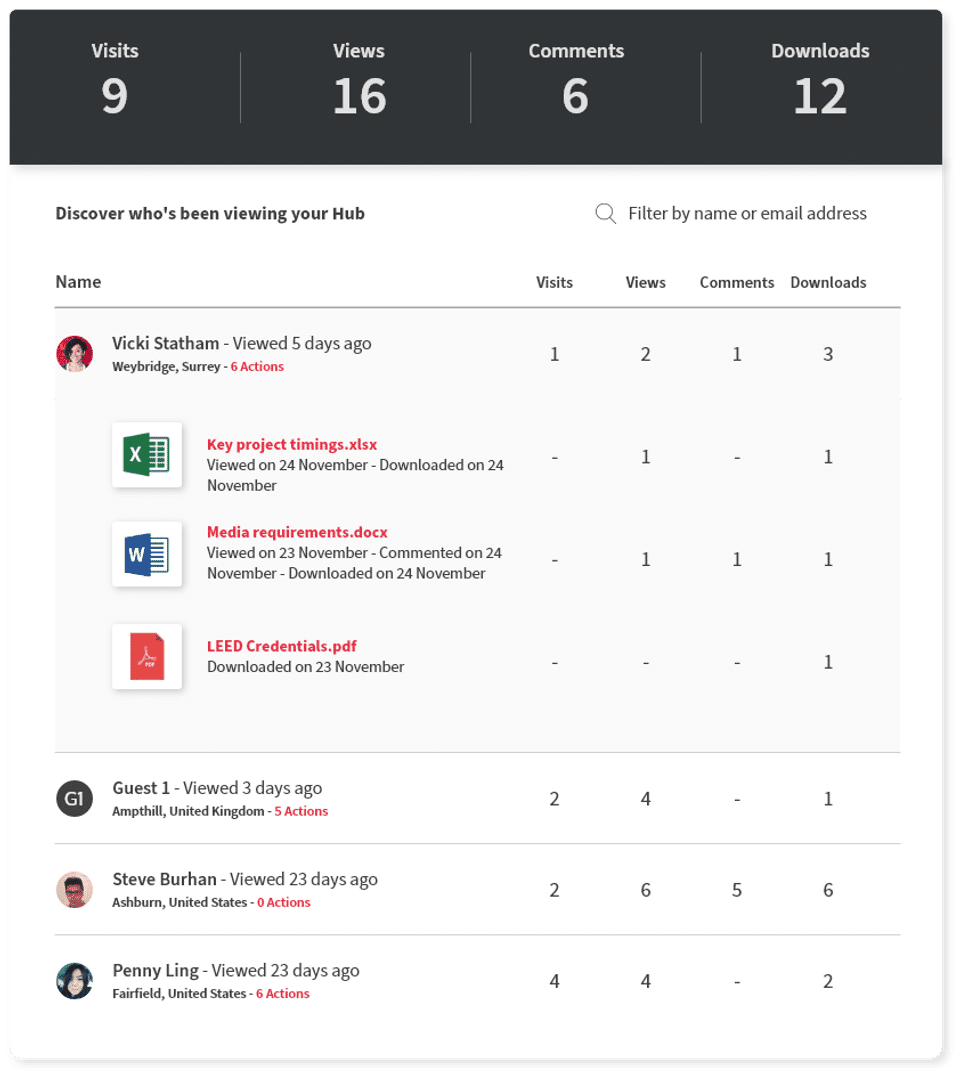This screenshot has height=1076, width=960.
Task: Click the Word document icon
Action: pos(147,553)
